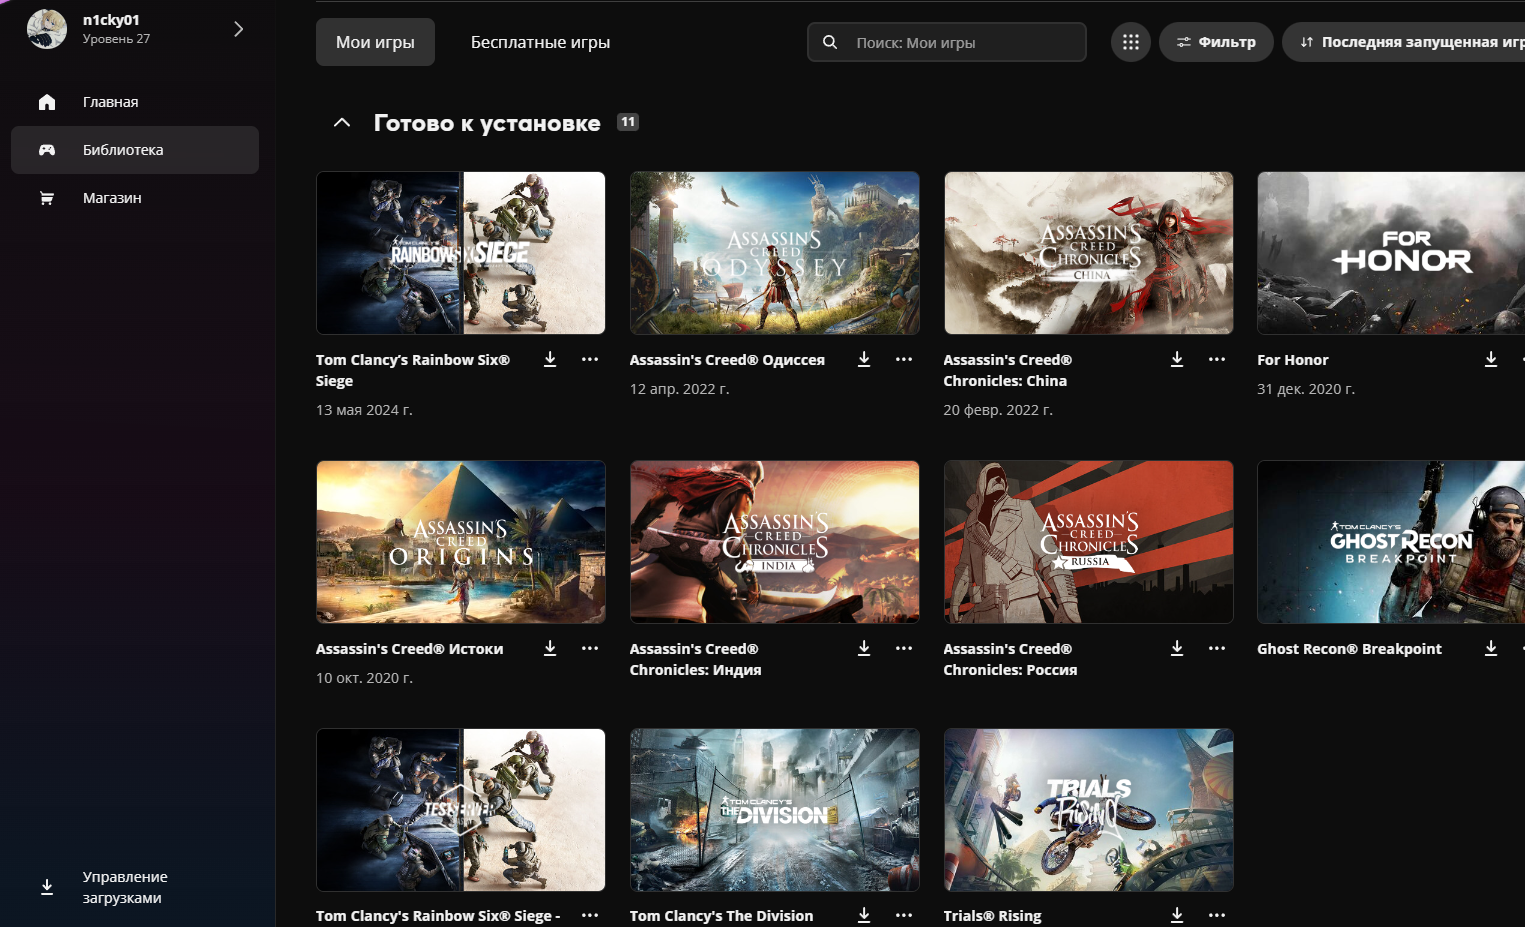Screen dimensions: 1525x927
Task: Click Tom Clancy's The Division title
Action: click(x=721, y=916)
